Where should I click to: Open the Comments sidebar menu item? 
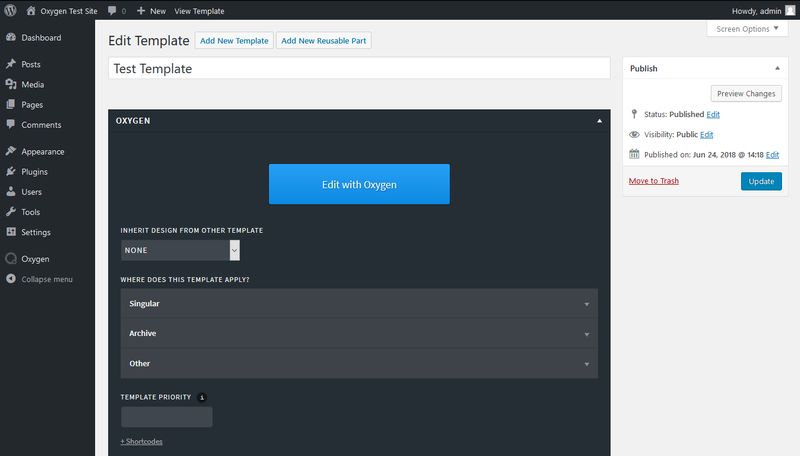[x=41, y=124]
